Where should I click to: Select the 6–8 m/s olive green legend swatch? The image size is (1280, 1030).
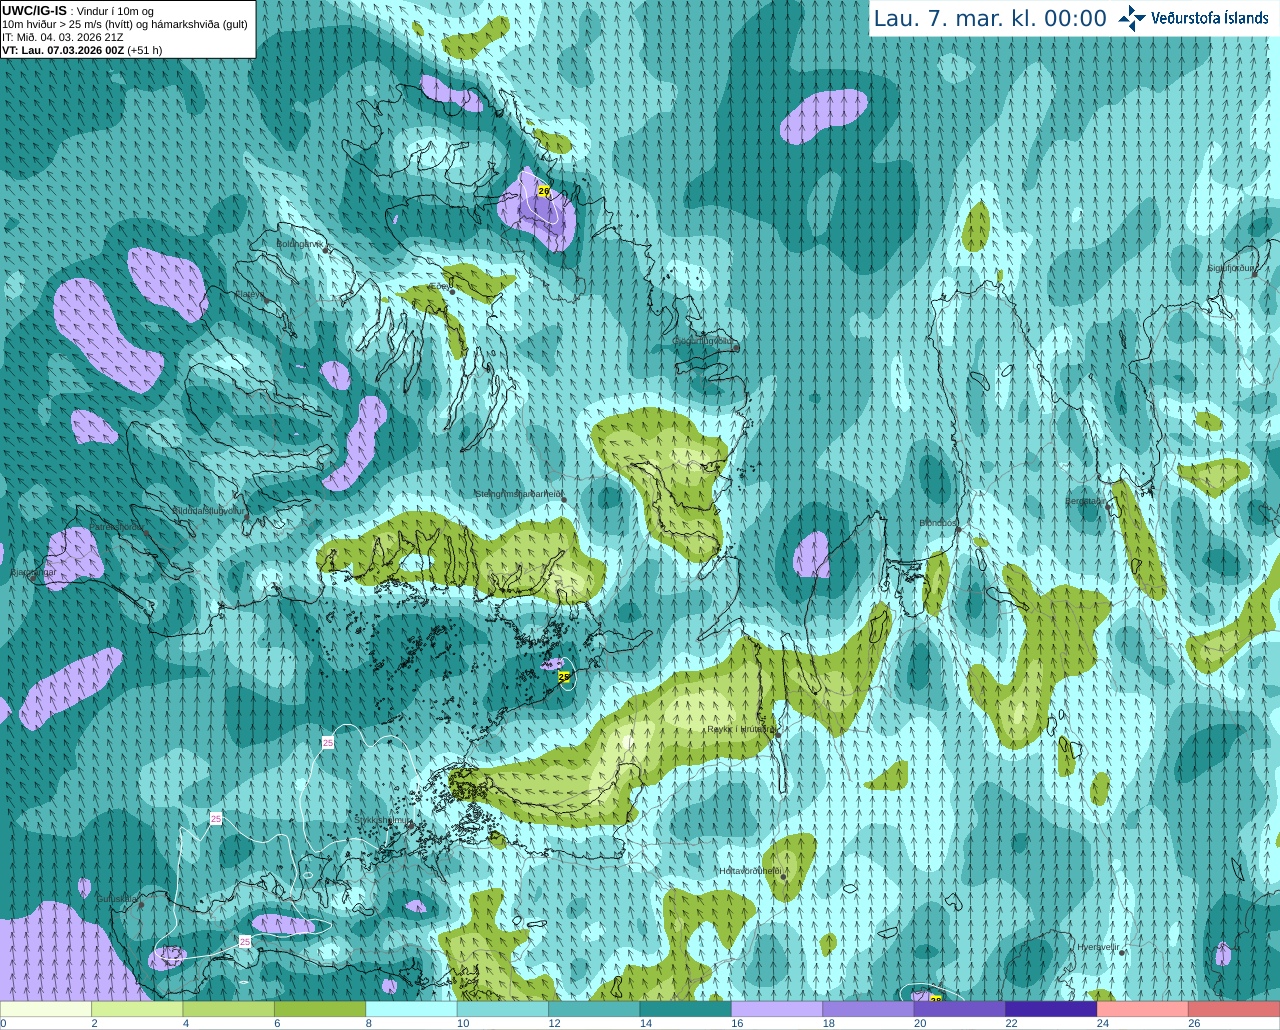320,1009
